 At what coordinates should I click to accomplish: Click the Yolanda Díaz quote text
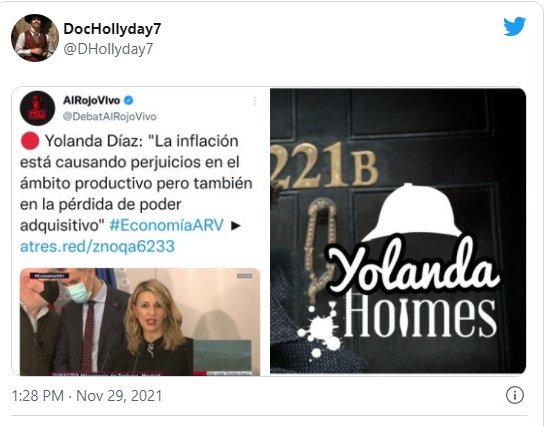[x=137, y=183]
